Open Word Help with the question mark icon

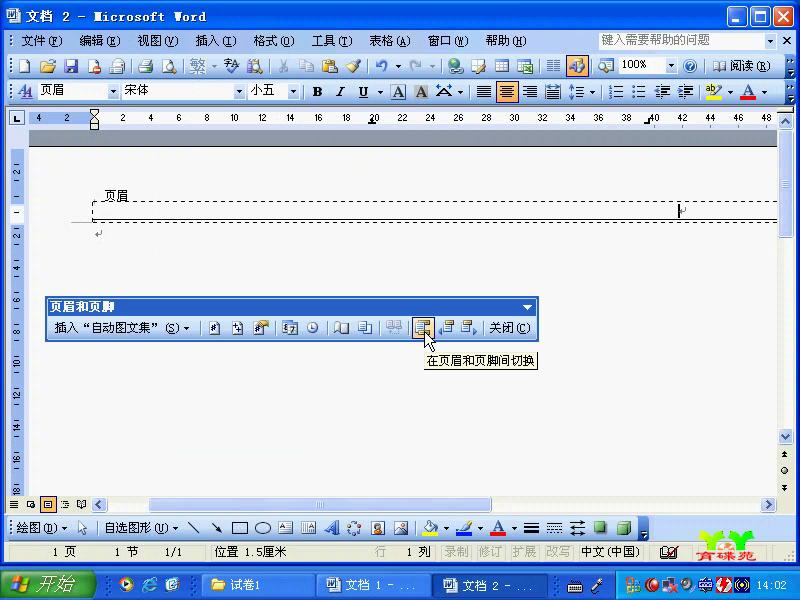[x=690, y=66]
